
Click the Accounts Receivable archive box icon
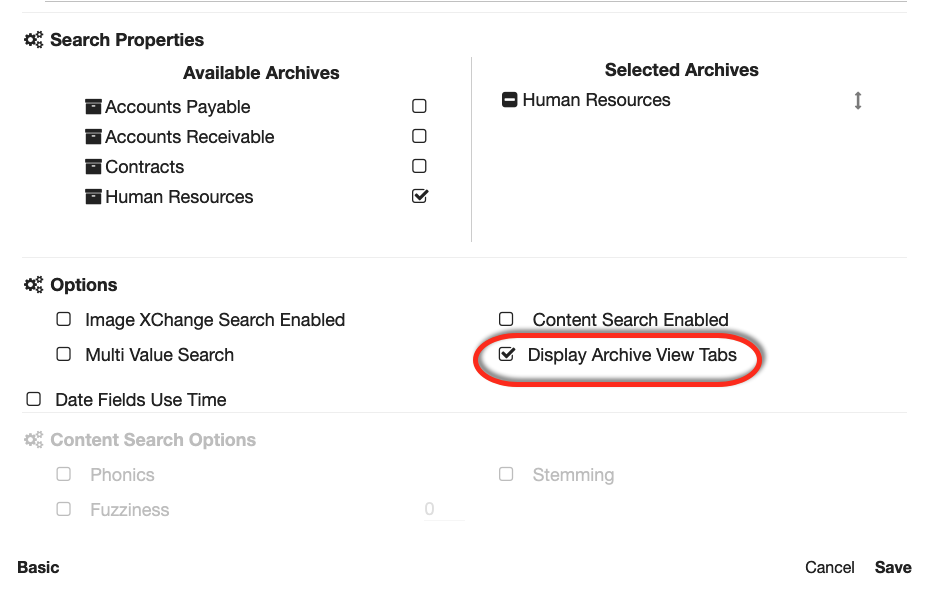[x=94, y=137]
